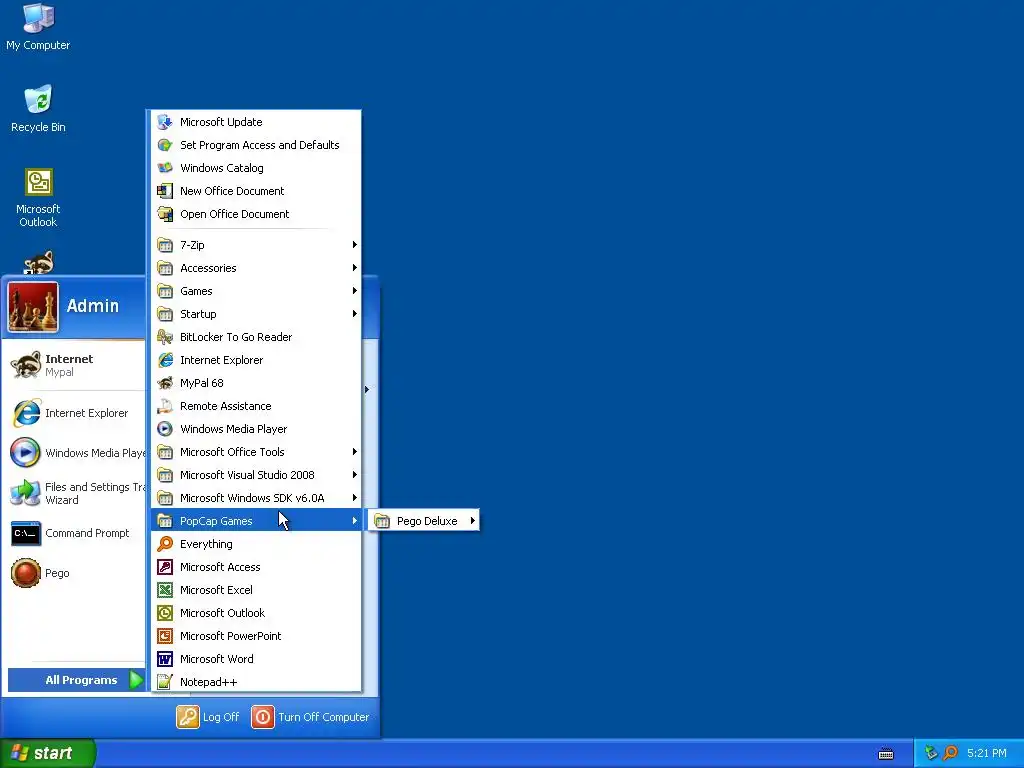Screen dimensions: 1024x768
Task: Select Microsoft Outlook desktop shortcut
Action: click(38, 197)
